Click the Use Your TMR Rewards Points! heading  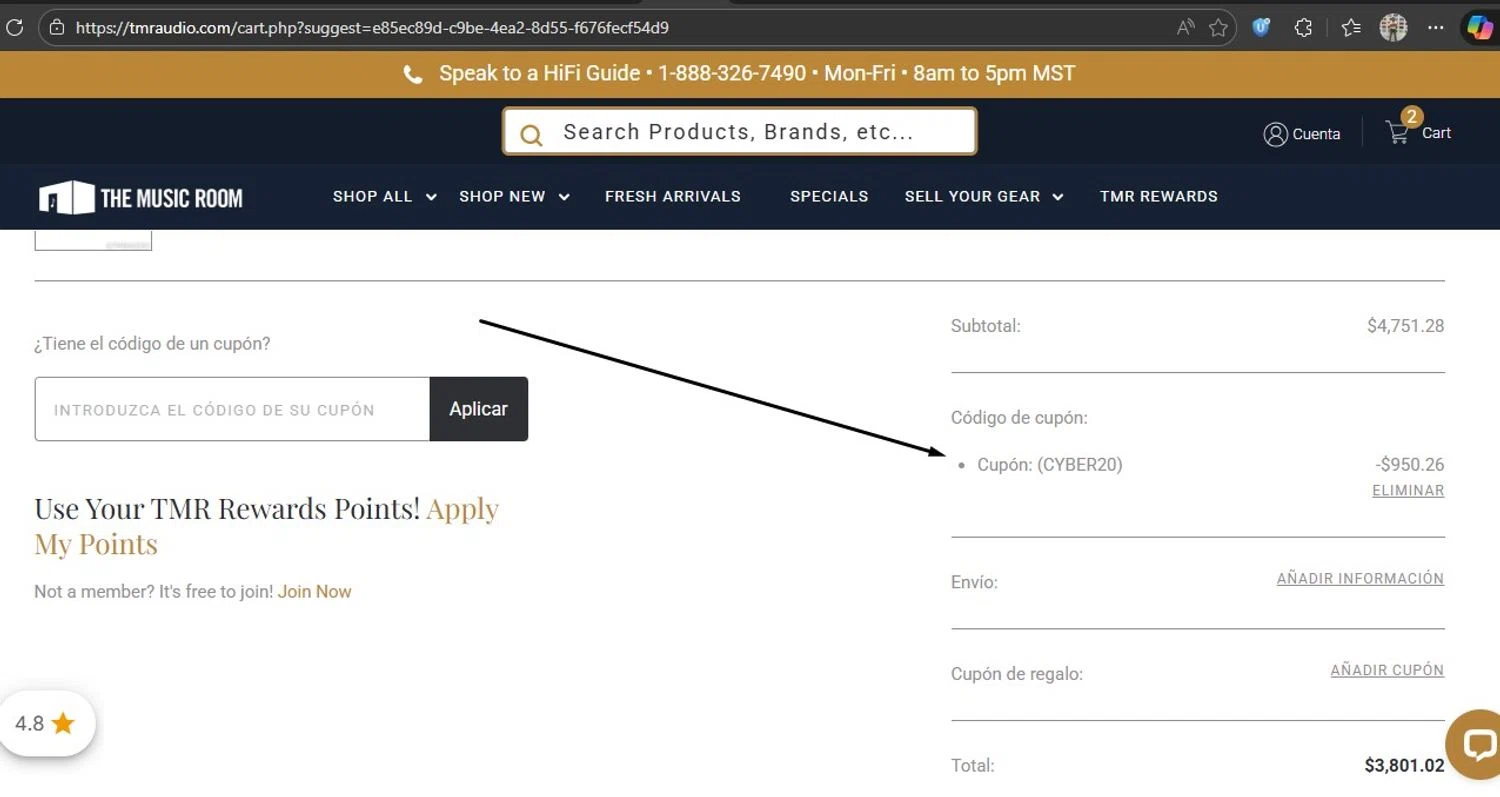[x=227, y=509]
